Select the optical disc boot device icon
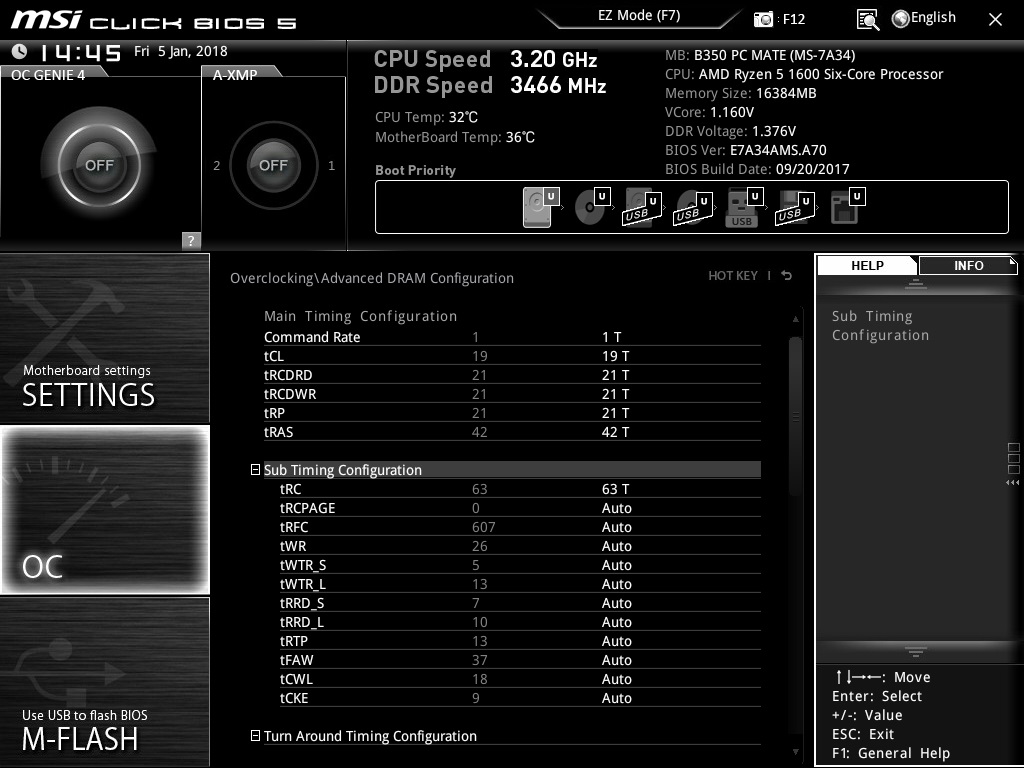 click(x=592, y=206)
